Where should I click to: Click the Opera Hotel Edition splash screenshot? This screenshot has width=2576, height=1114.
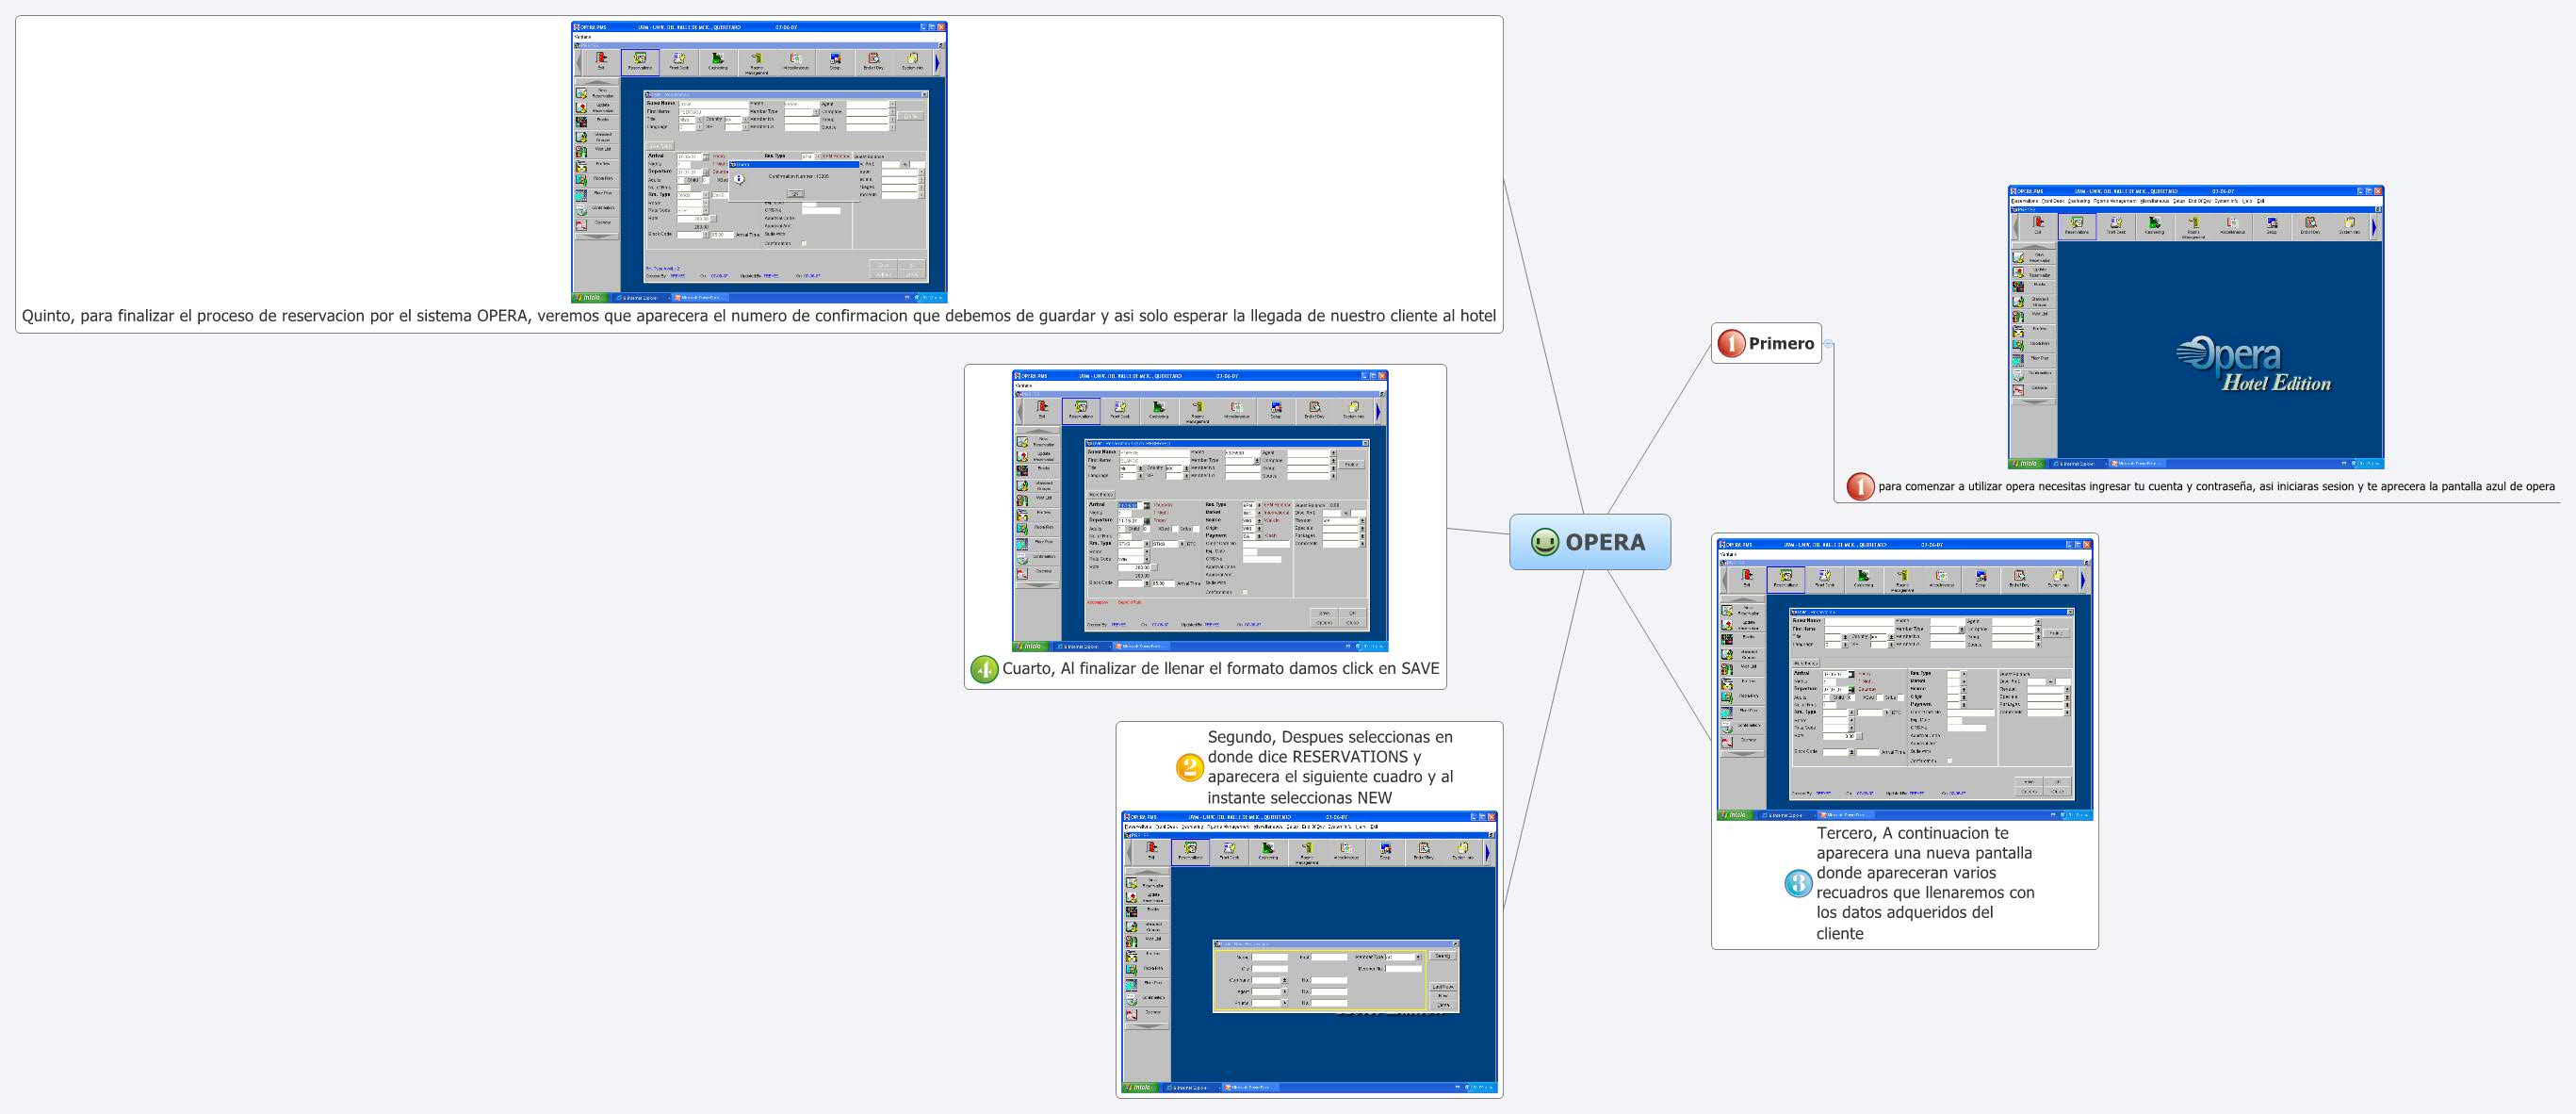(x=2195, y=327)
